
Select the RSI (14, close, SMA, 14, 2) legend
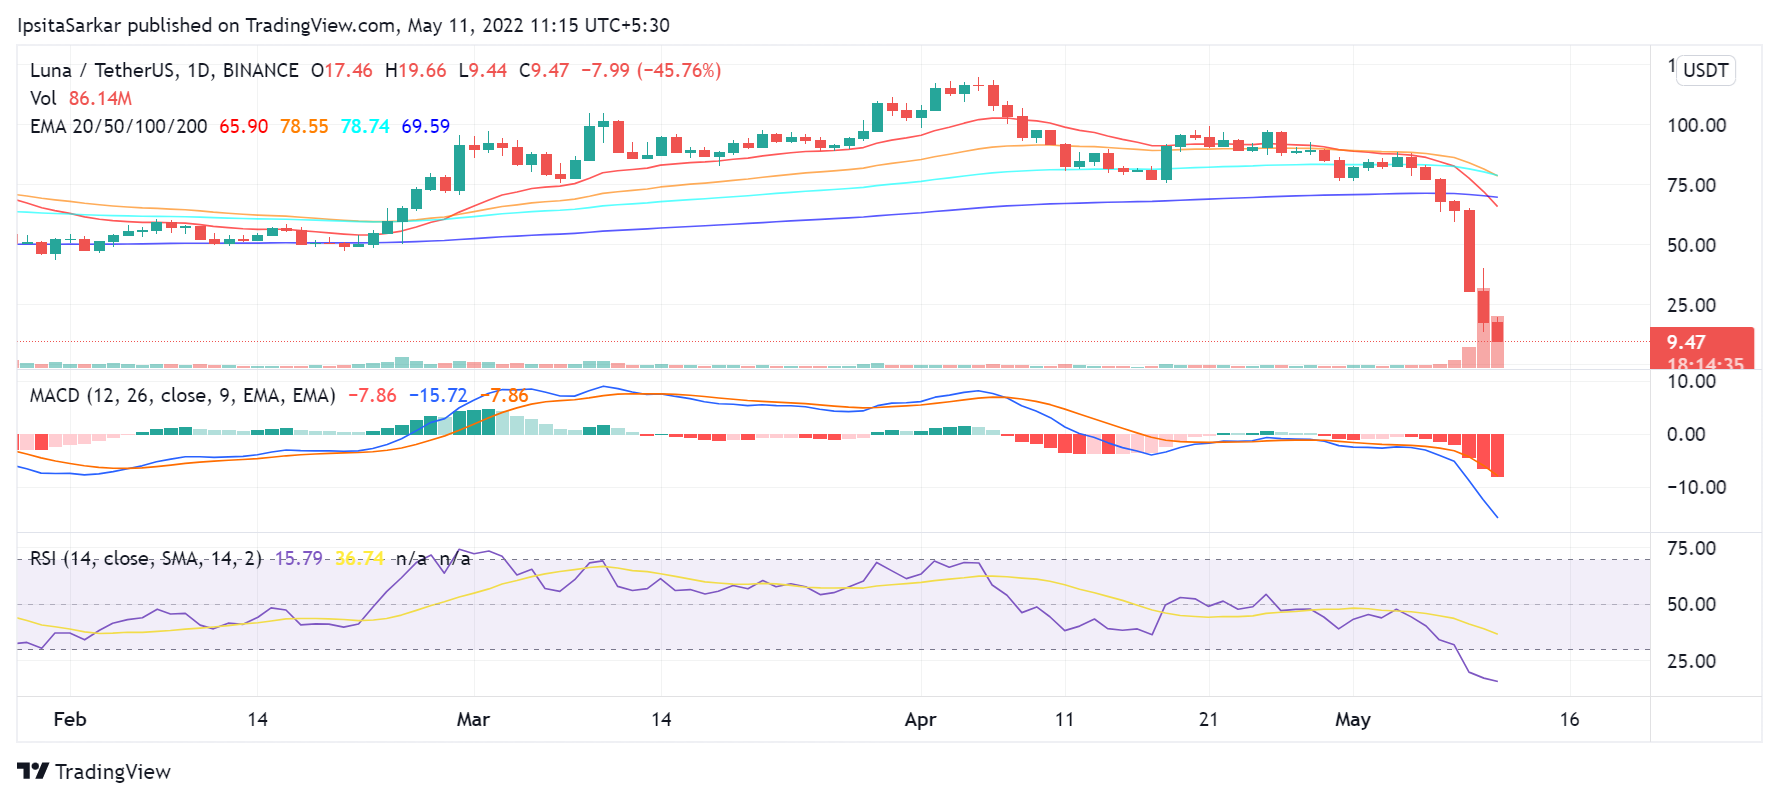(x=146, y=558)
